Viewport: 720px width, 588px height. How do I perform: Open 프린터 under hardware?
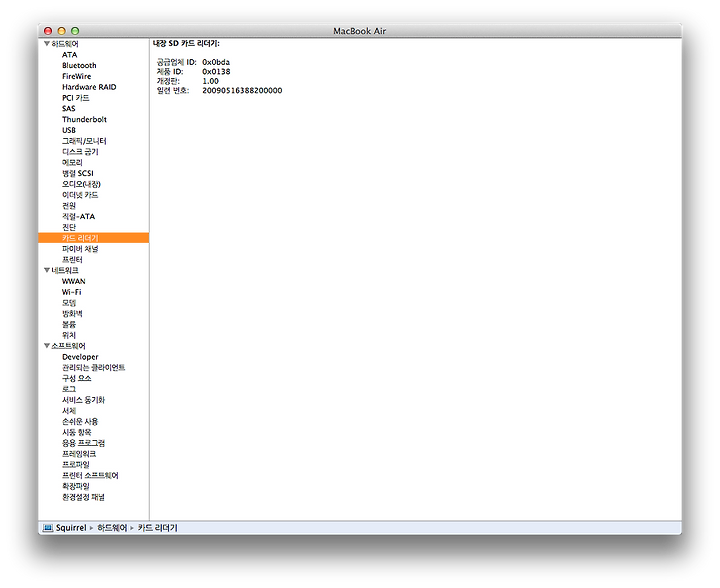pos(72,259)
